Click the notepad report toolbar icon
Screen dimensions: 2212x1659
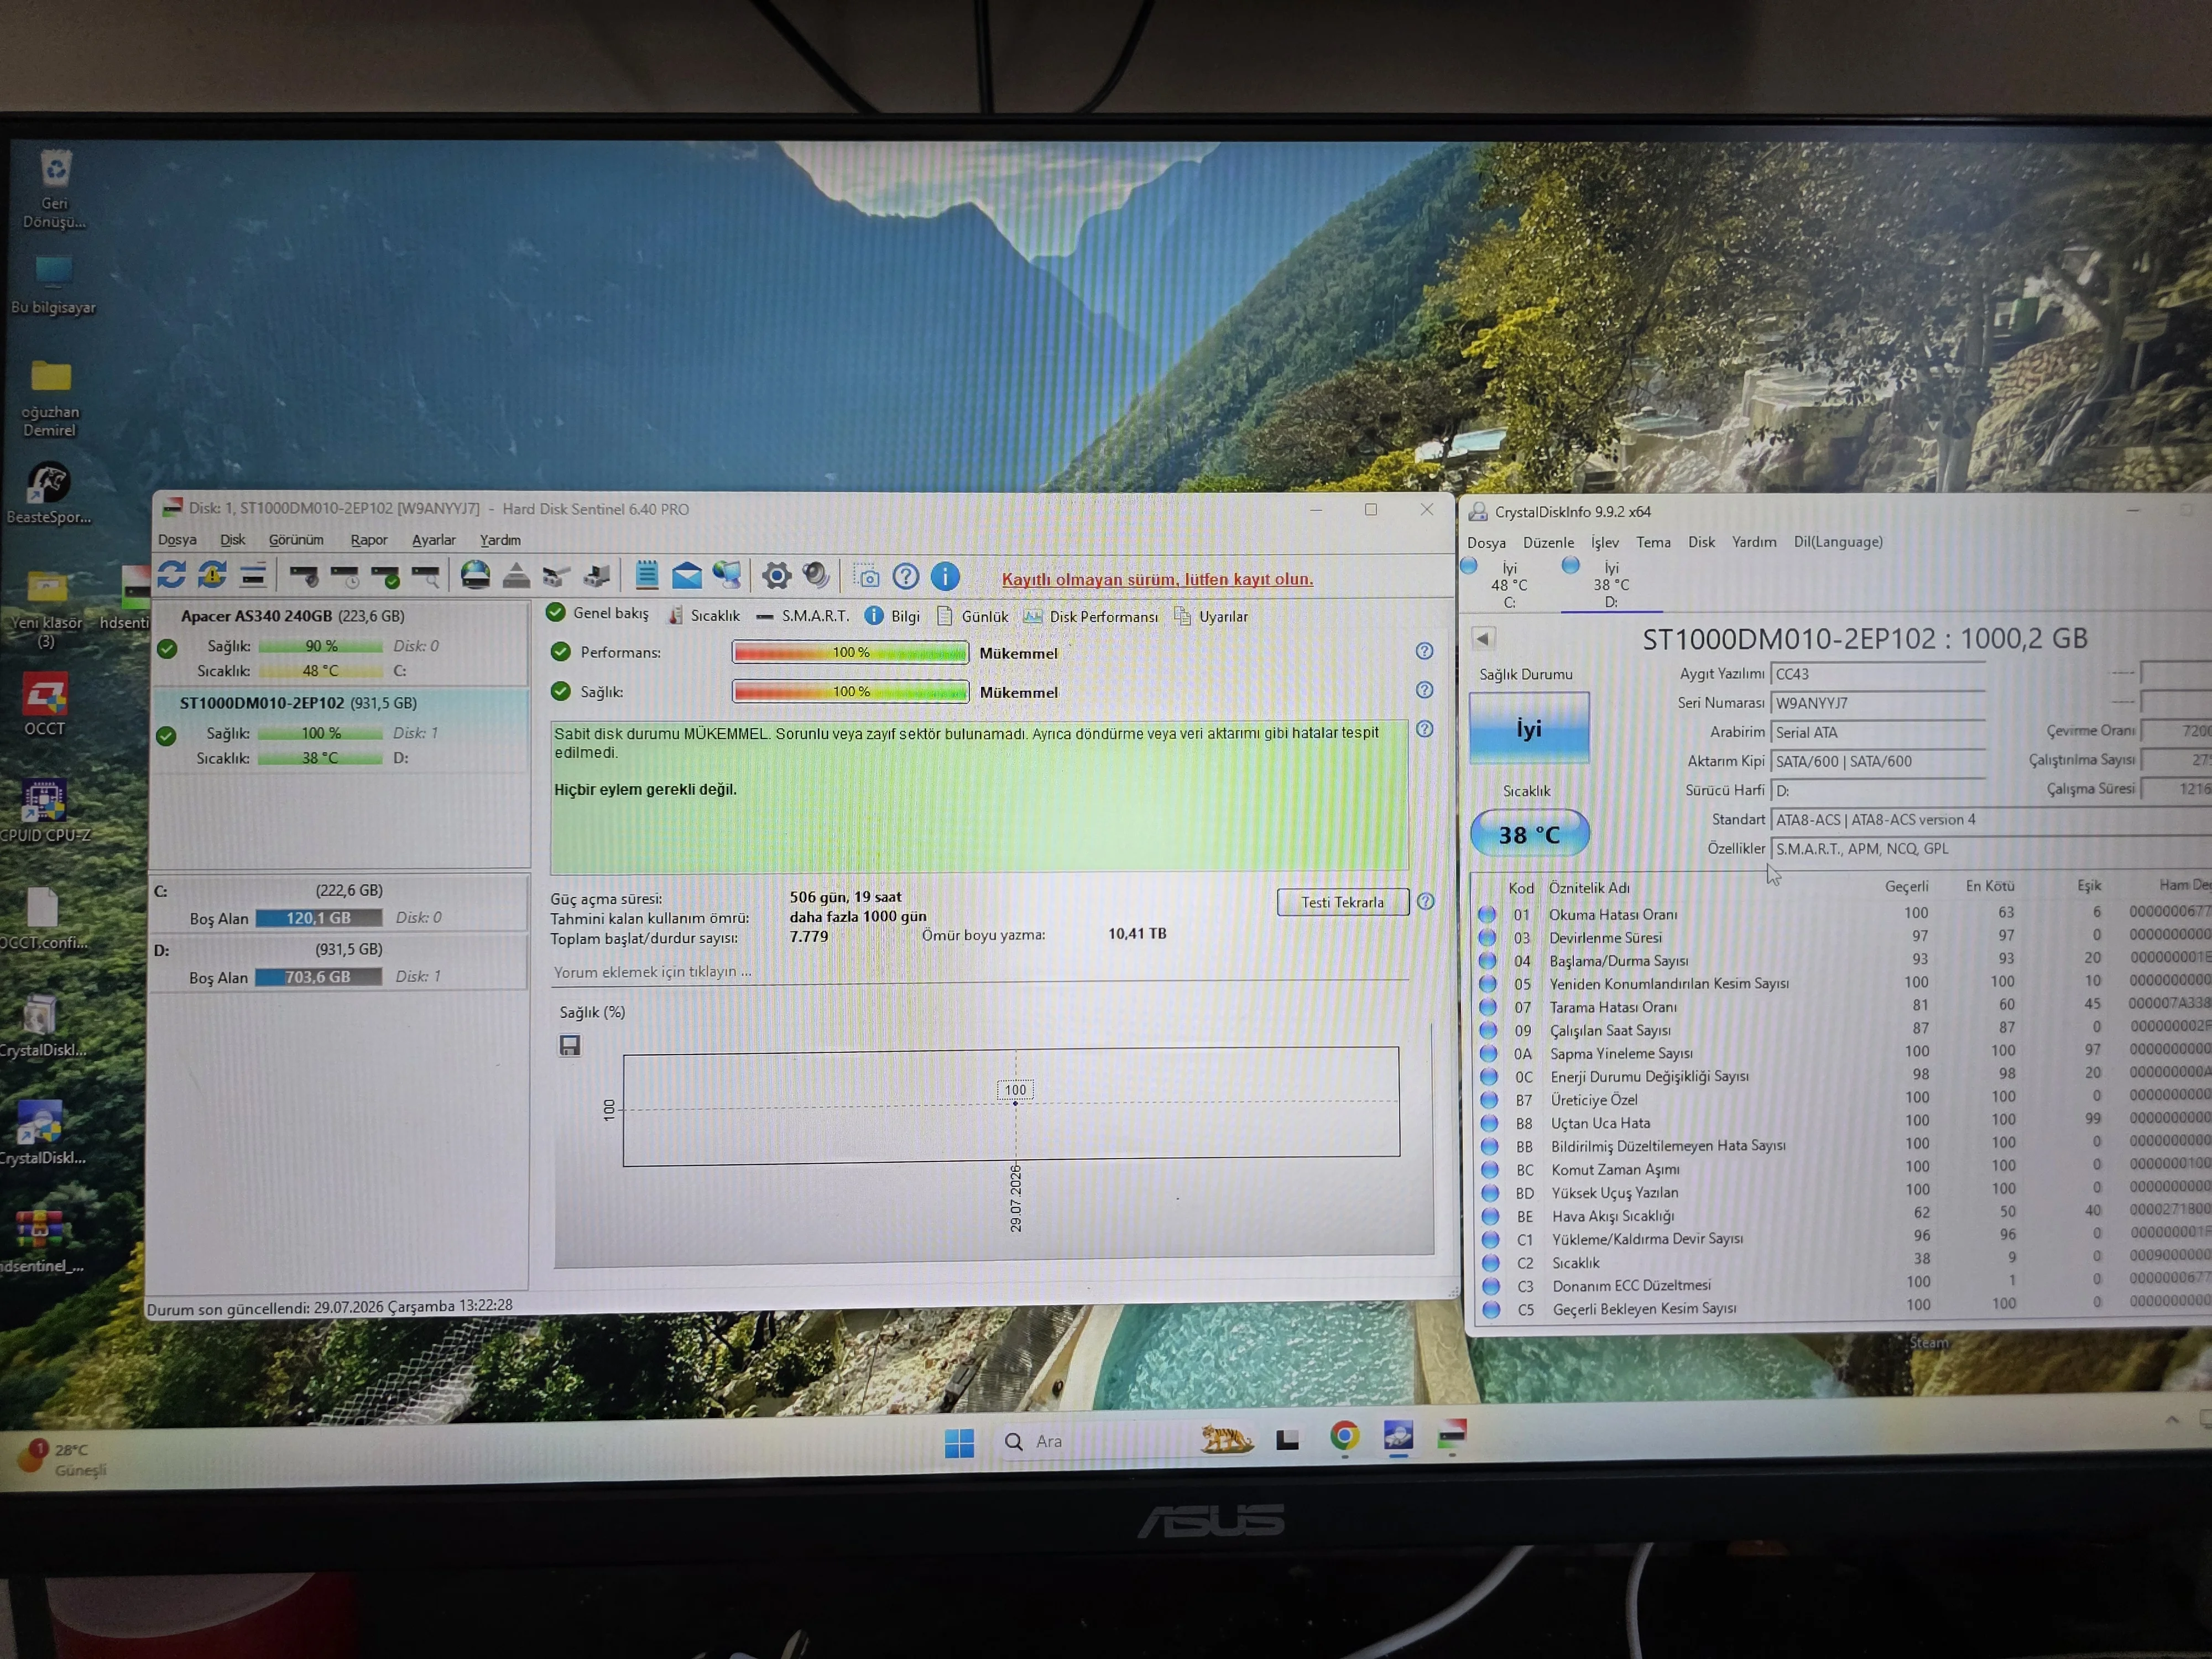(647, 574)
